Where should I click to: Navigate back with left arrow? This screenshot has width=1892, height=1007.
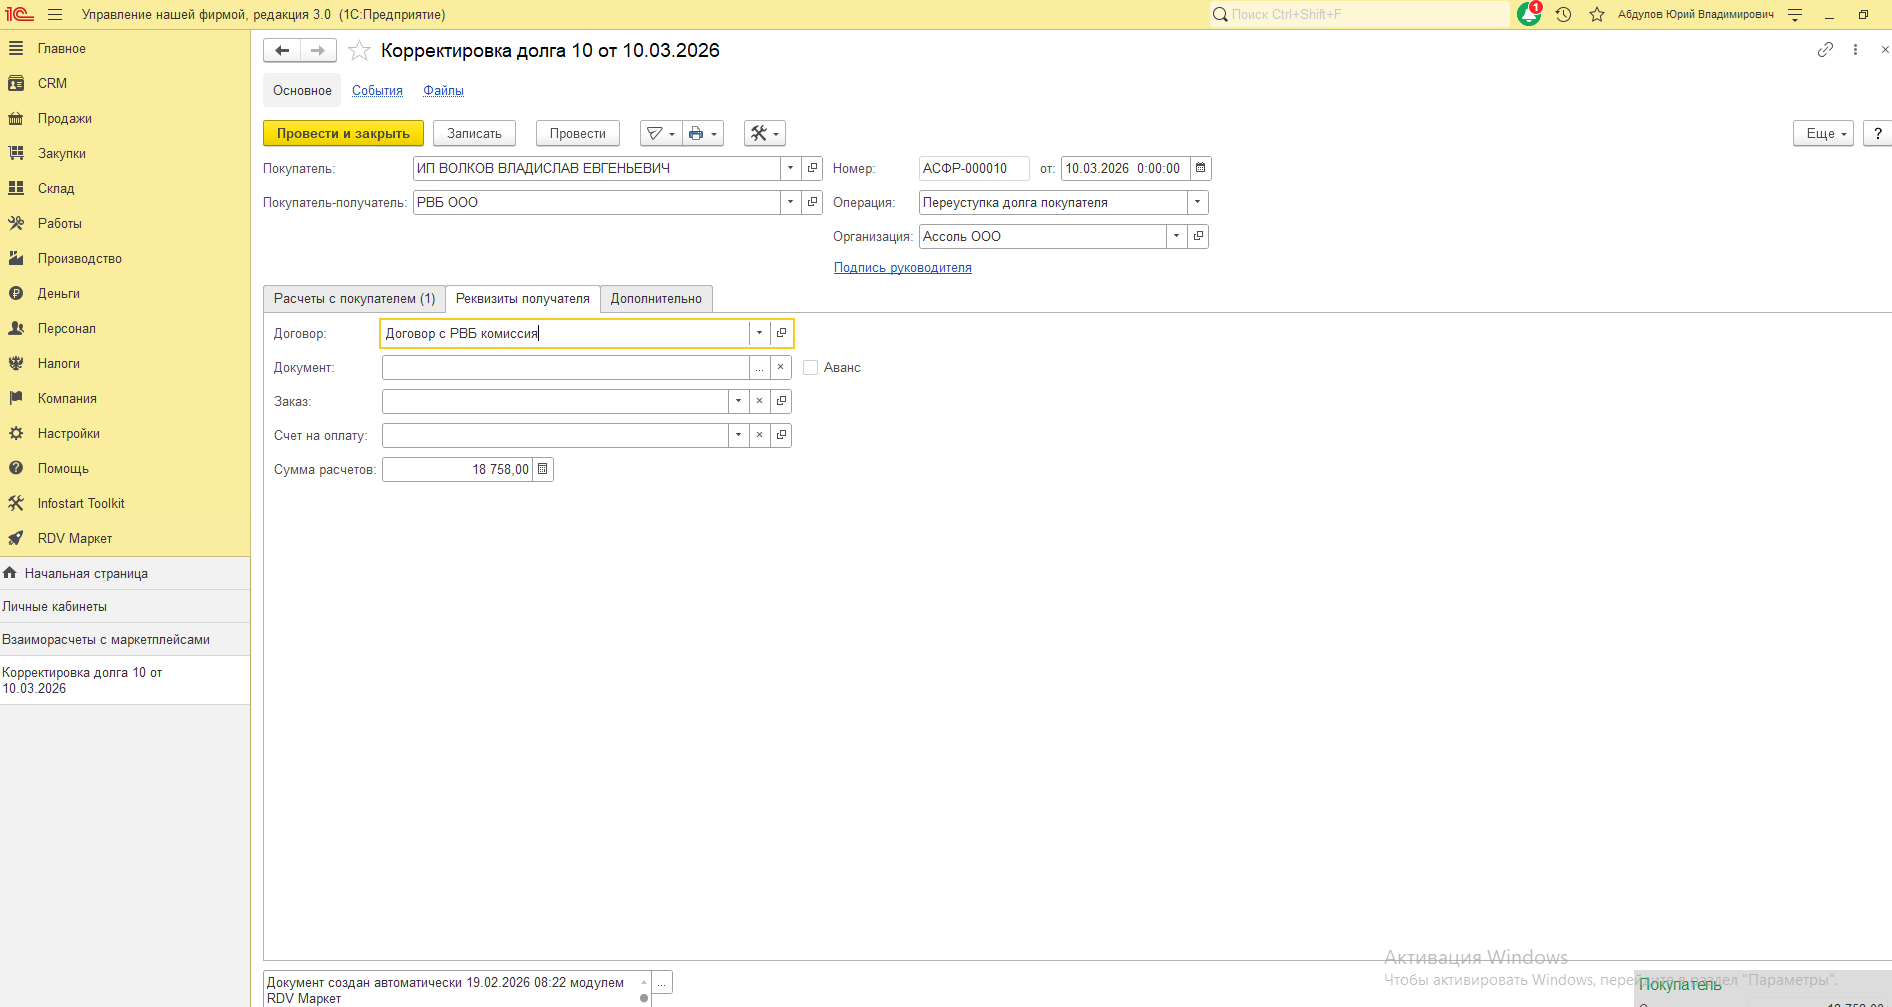point(282,50)
